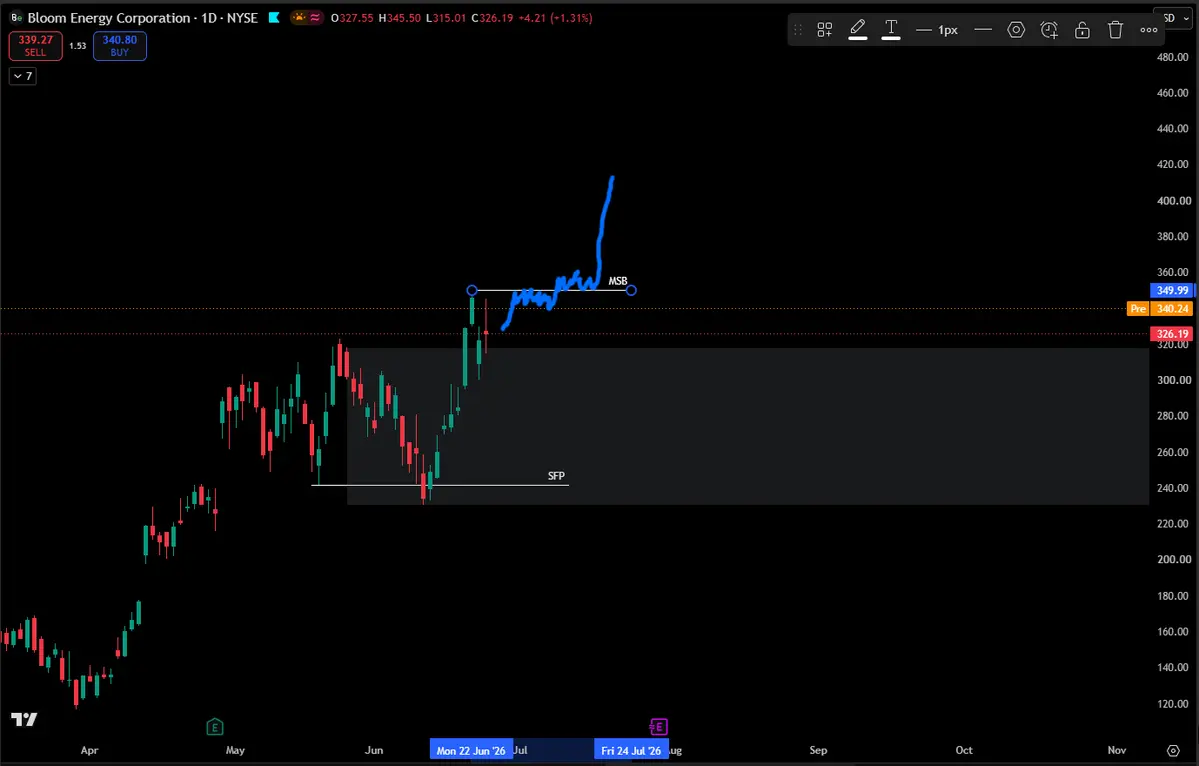Click the Pre 340.24 pre-market price label
This screenshot has height=766, width=1199.
(1161, 309)
